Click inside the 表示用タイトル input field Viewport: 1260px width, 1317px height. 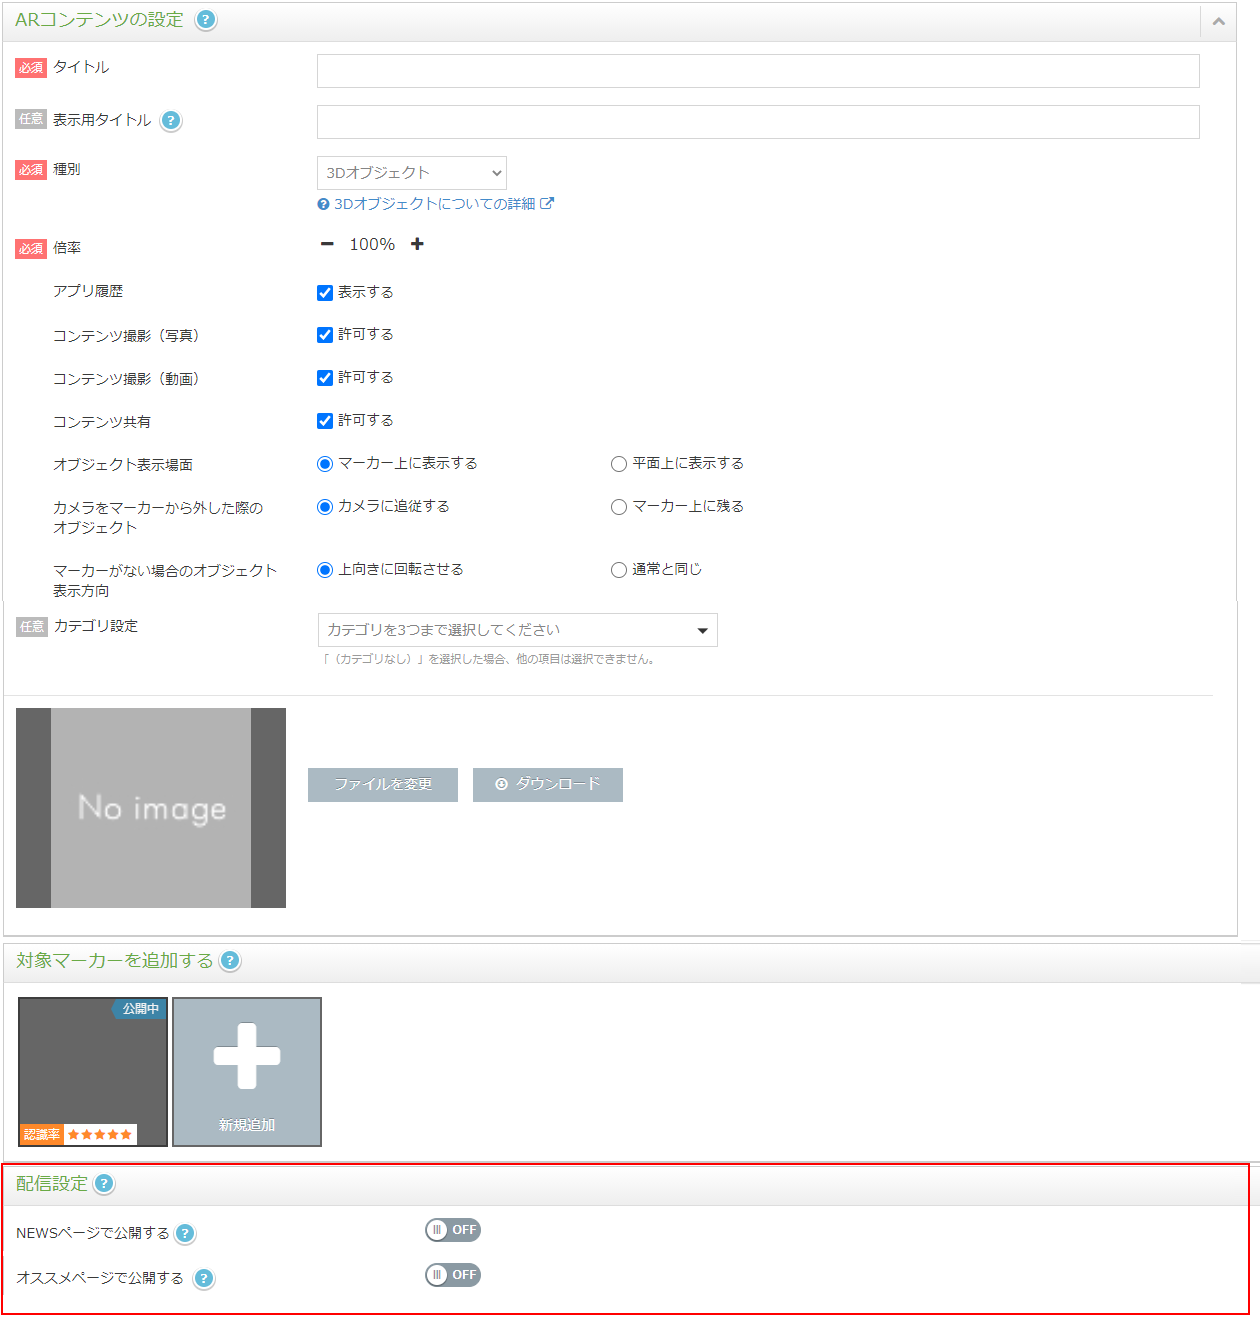point(758,122)
